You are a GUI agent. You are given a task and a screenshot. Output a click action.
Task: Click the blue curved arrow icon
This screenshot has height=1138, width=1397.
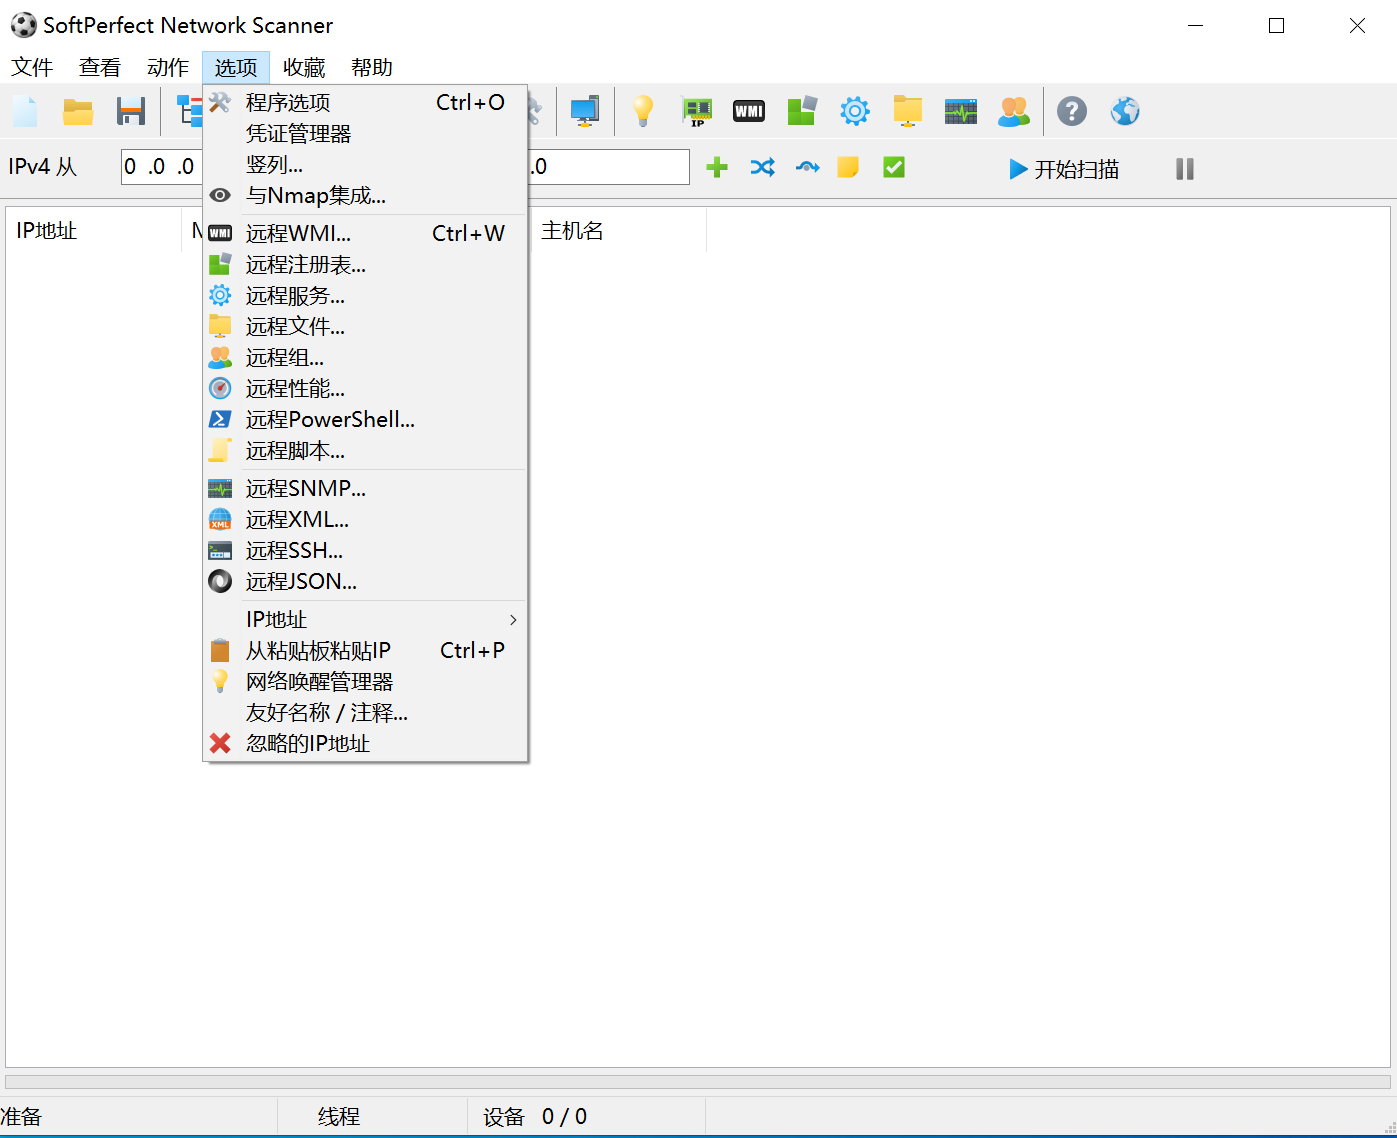pos(807,168)
